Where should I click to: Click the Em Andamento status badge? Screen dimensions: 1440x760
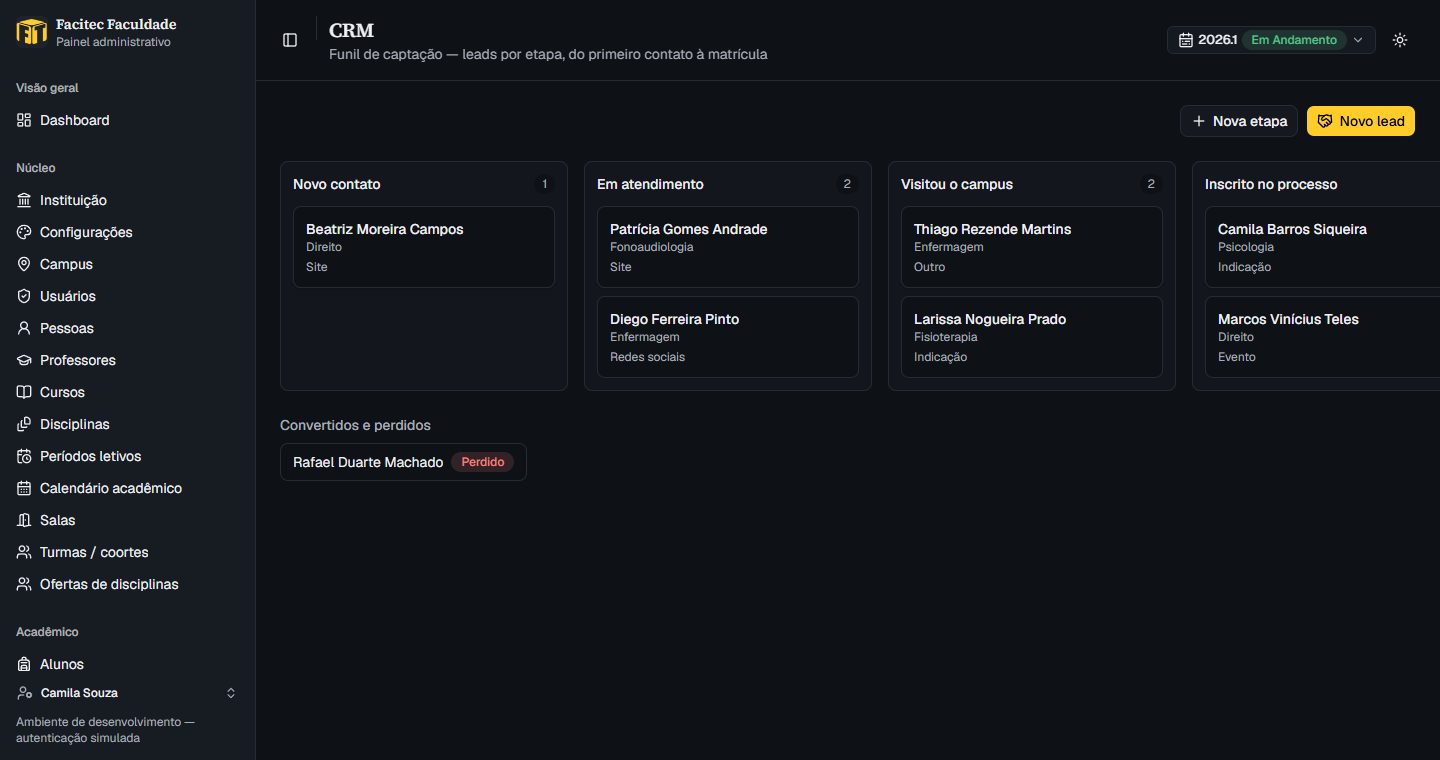point(1294,40)
